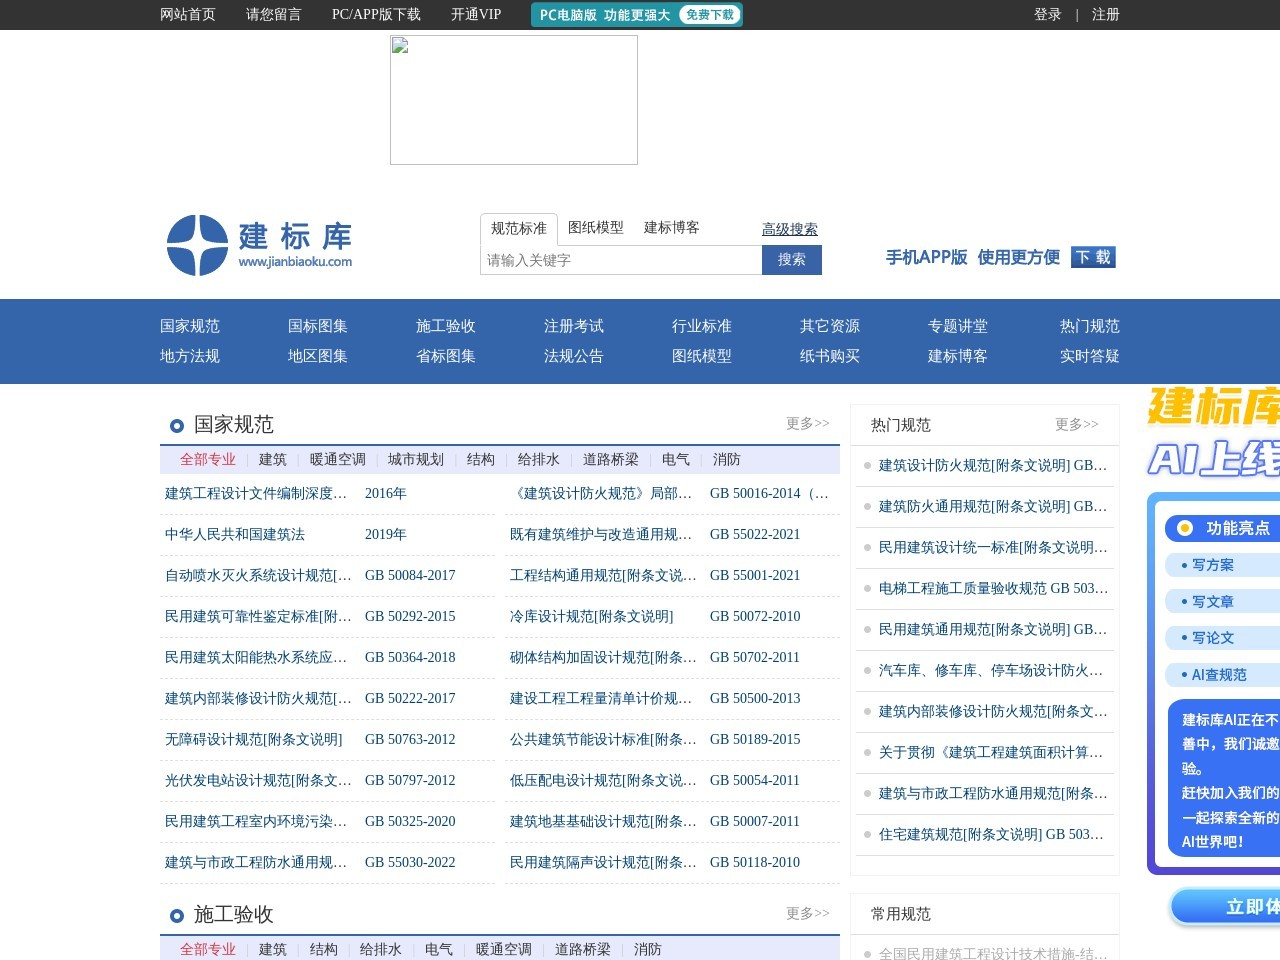Open 法规公告 in the navigation
The width and height of the screenshot is (1280, 960).
point(574,356)
